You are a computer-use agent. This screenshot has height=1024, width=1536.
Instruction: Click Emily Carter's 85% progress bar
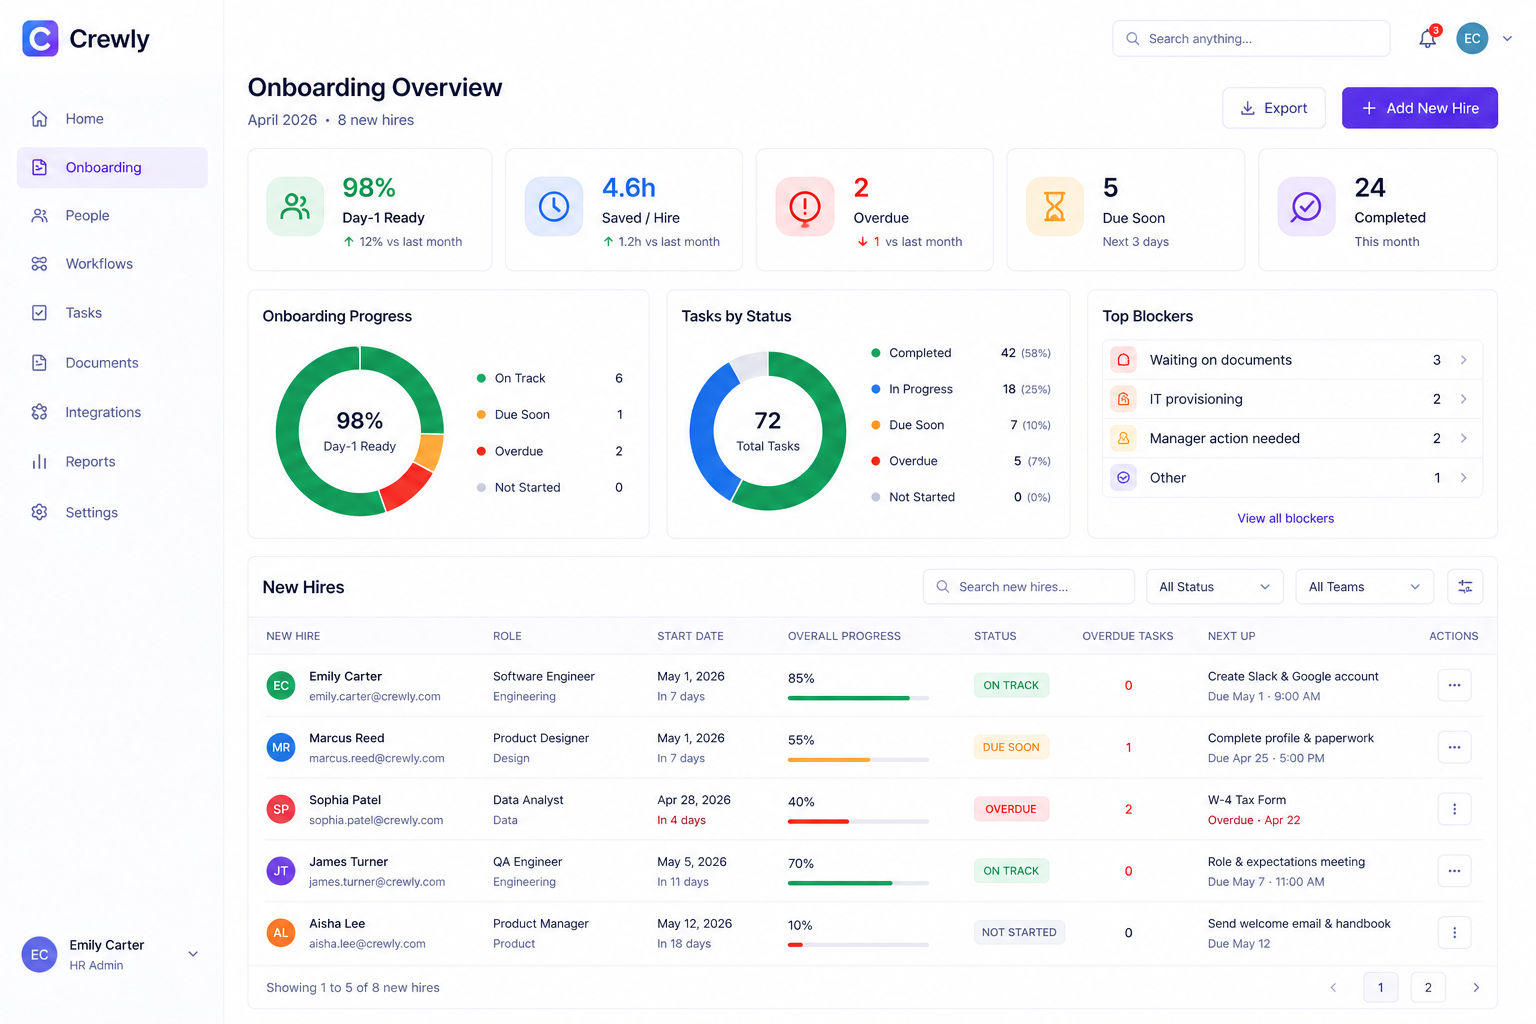(858, 698)
